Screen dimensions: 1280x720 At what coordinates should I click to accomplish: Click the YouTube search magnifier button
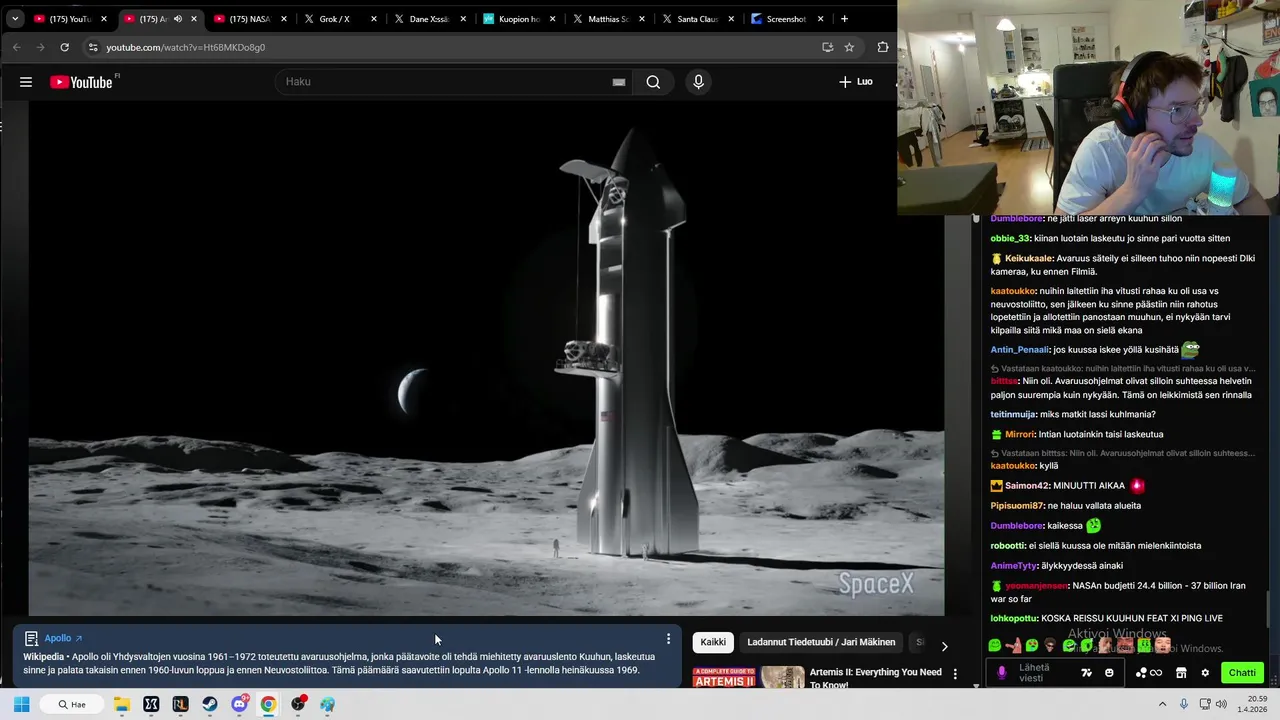pos(653,82)
